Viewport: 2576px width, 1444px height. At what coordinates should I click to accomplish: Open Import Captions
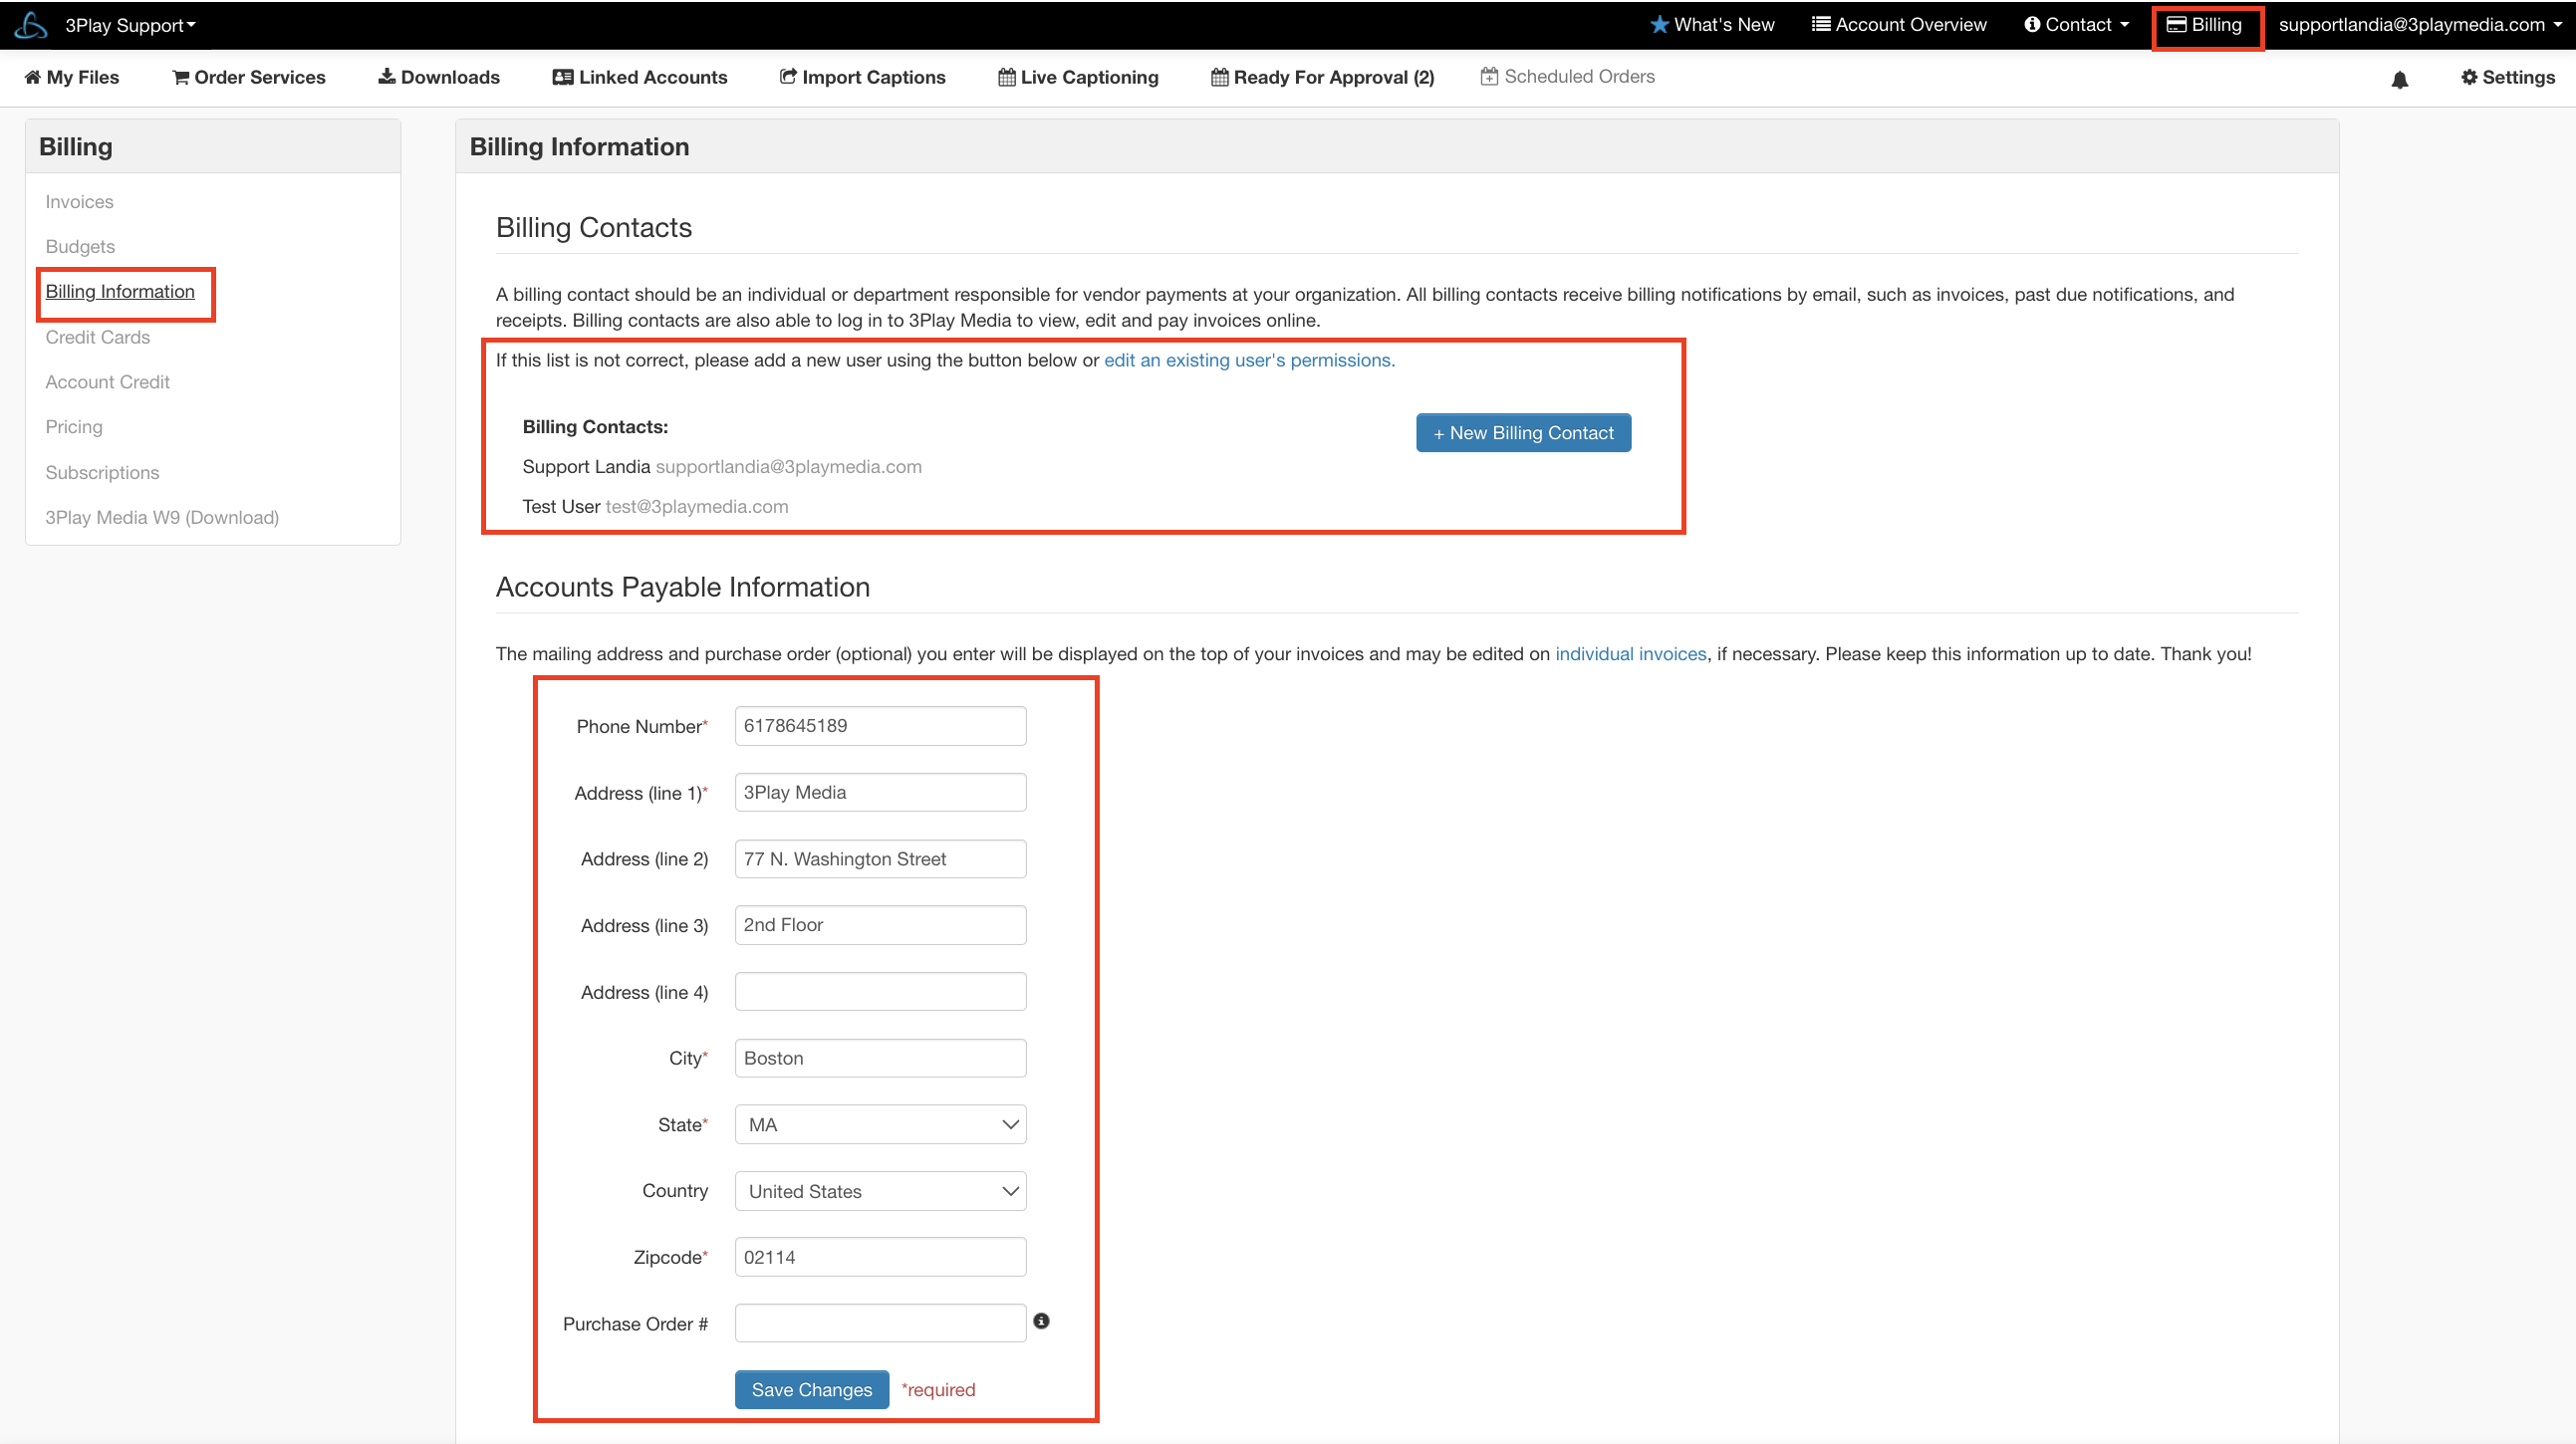[863, 77]
